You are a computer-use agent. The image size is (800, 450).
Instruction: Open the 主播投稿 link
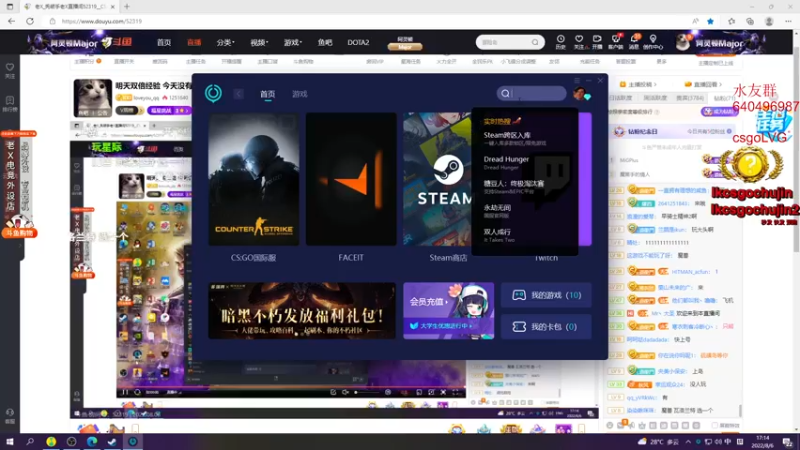point(638,84)
